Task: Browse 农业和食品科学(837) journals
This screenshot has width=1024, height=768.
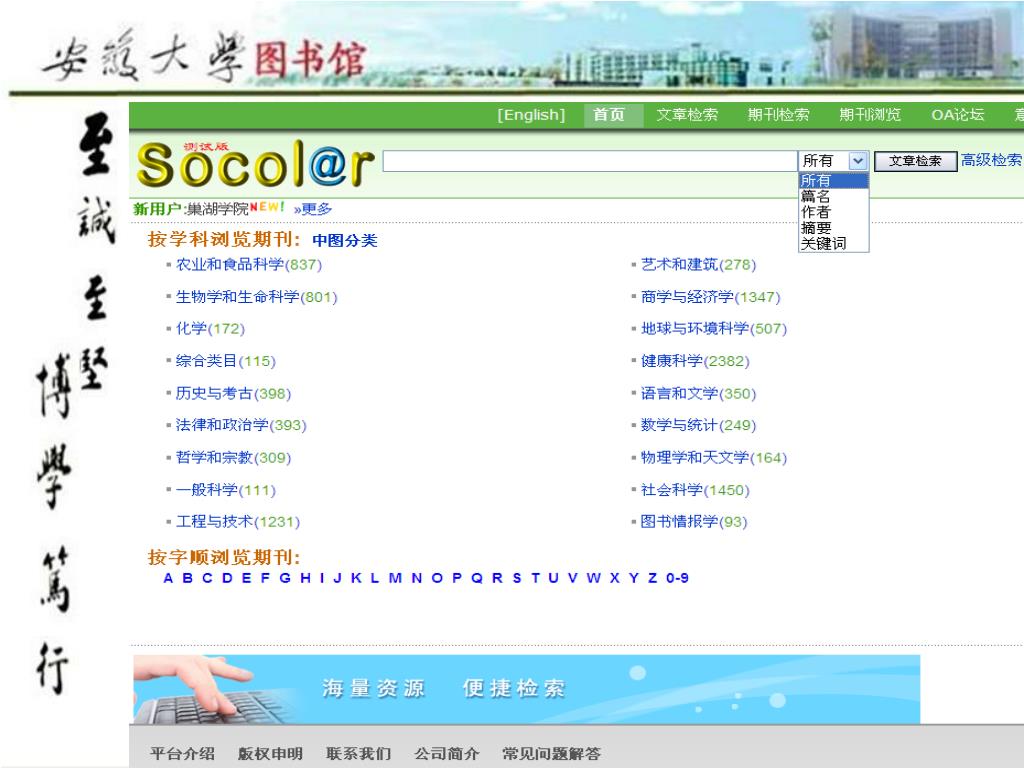Action: pyautogui.click(x=249, y=264)
